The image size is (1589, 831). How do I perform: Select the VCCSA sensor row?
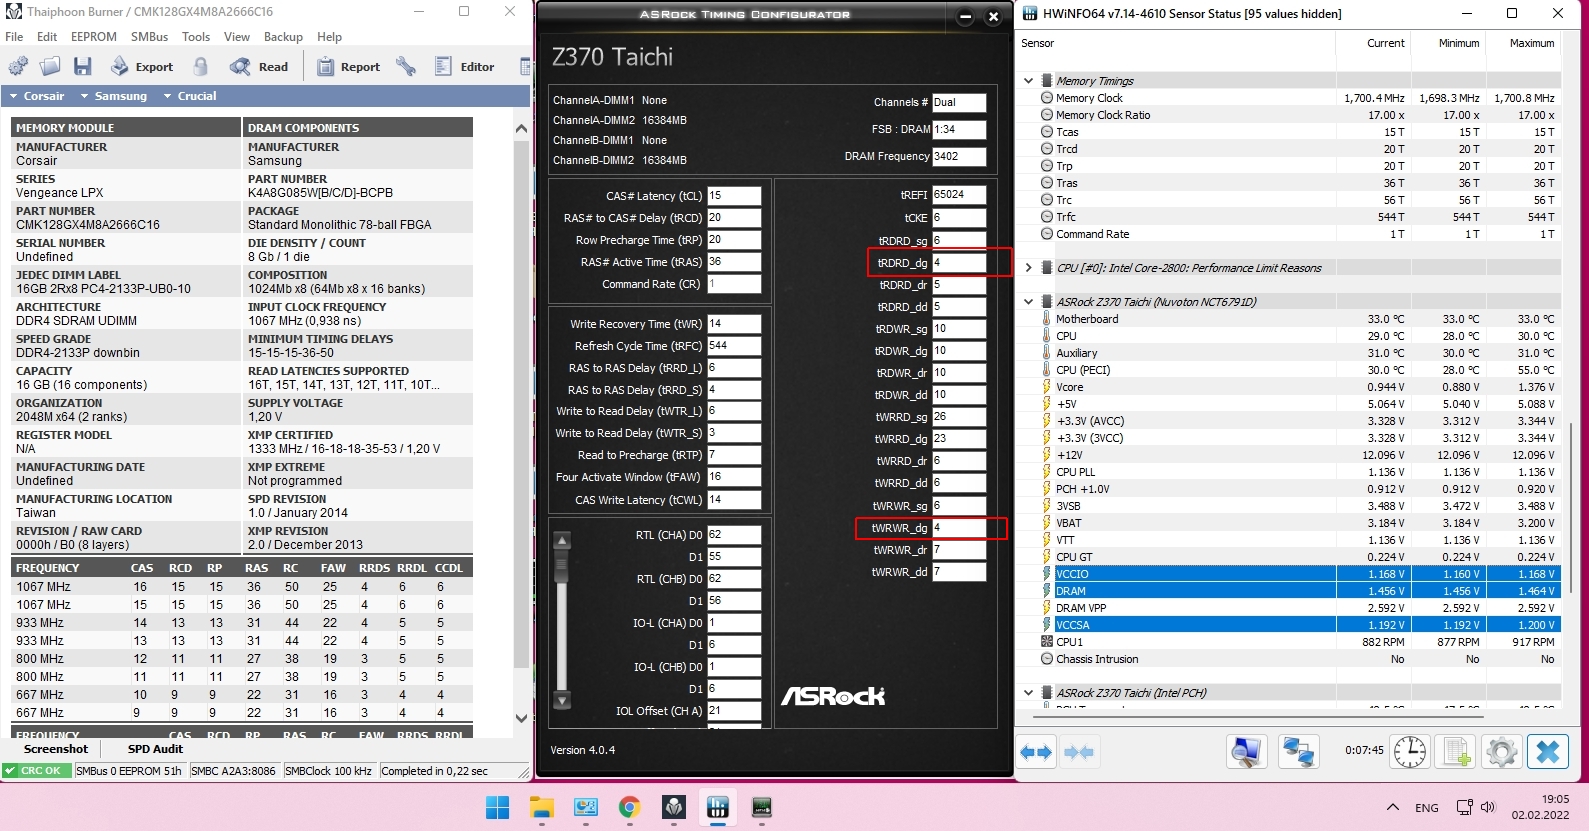click(1298, 625)
